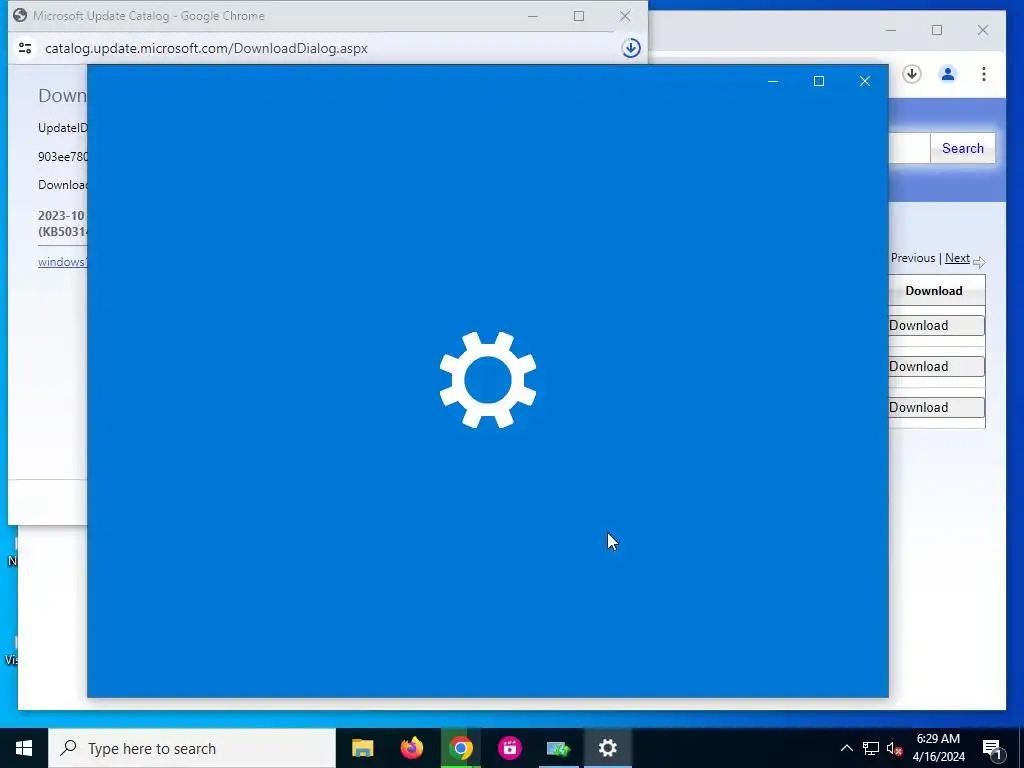Screen dimensions: 1024x768
Task: Open the Chrome three-dot menu
Action: pyautogui.click(x=984, y=74)
